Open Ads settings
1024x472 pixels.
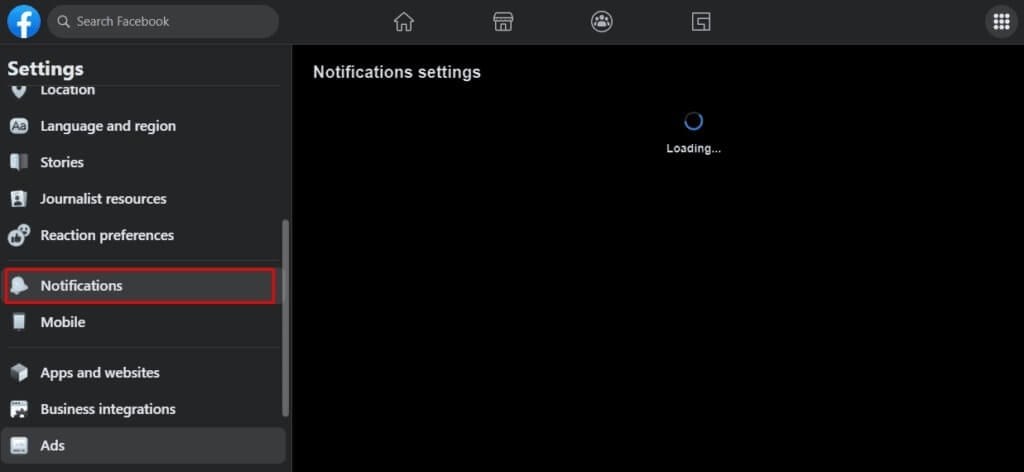click(x=143, y=446)
